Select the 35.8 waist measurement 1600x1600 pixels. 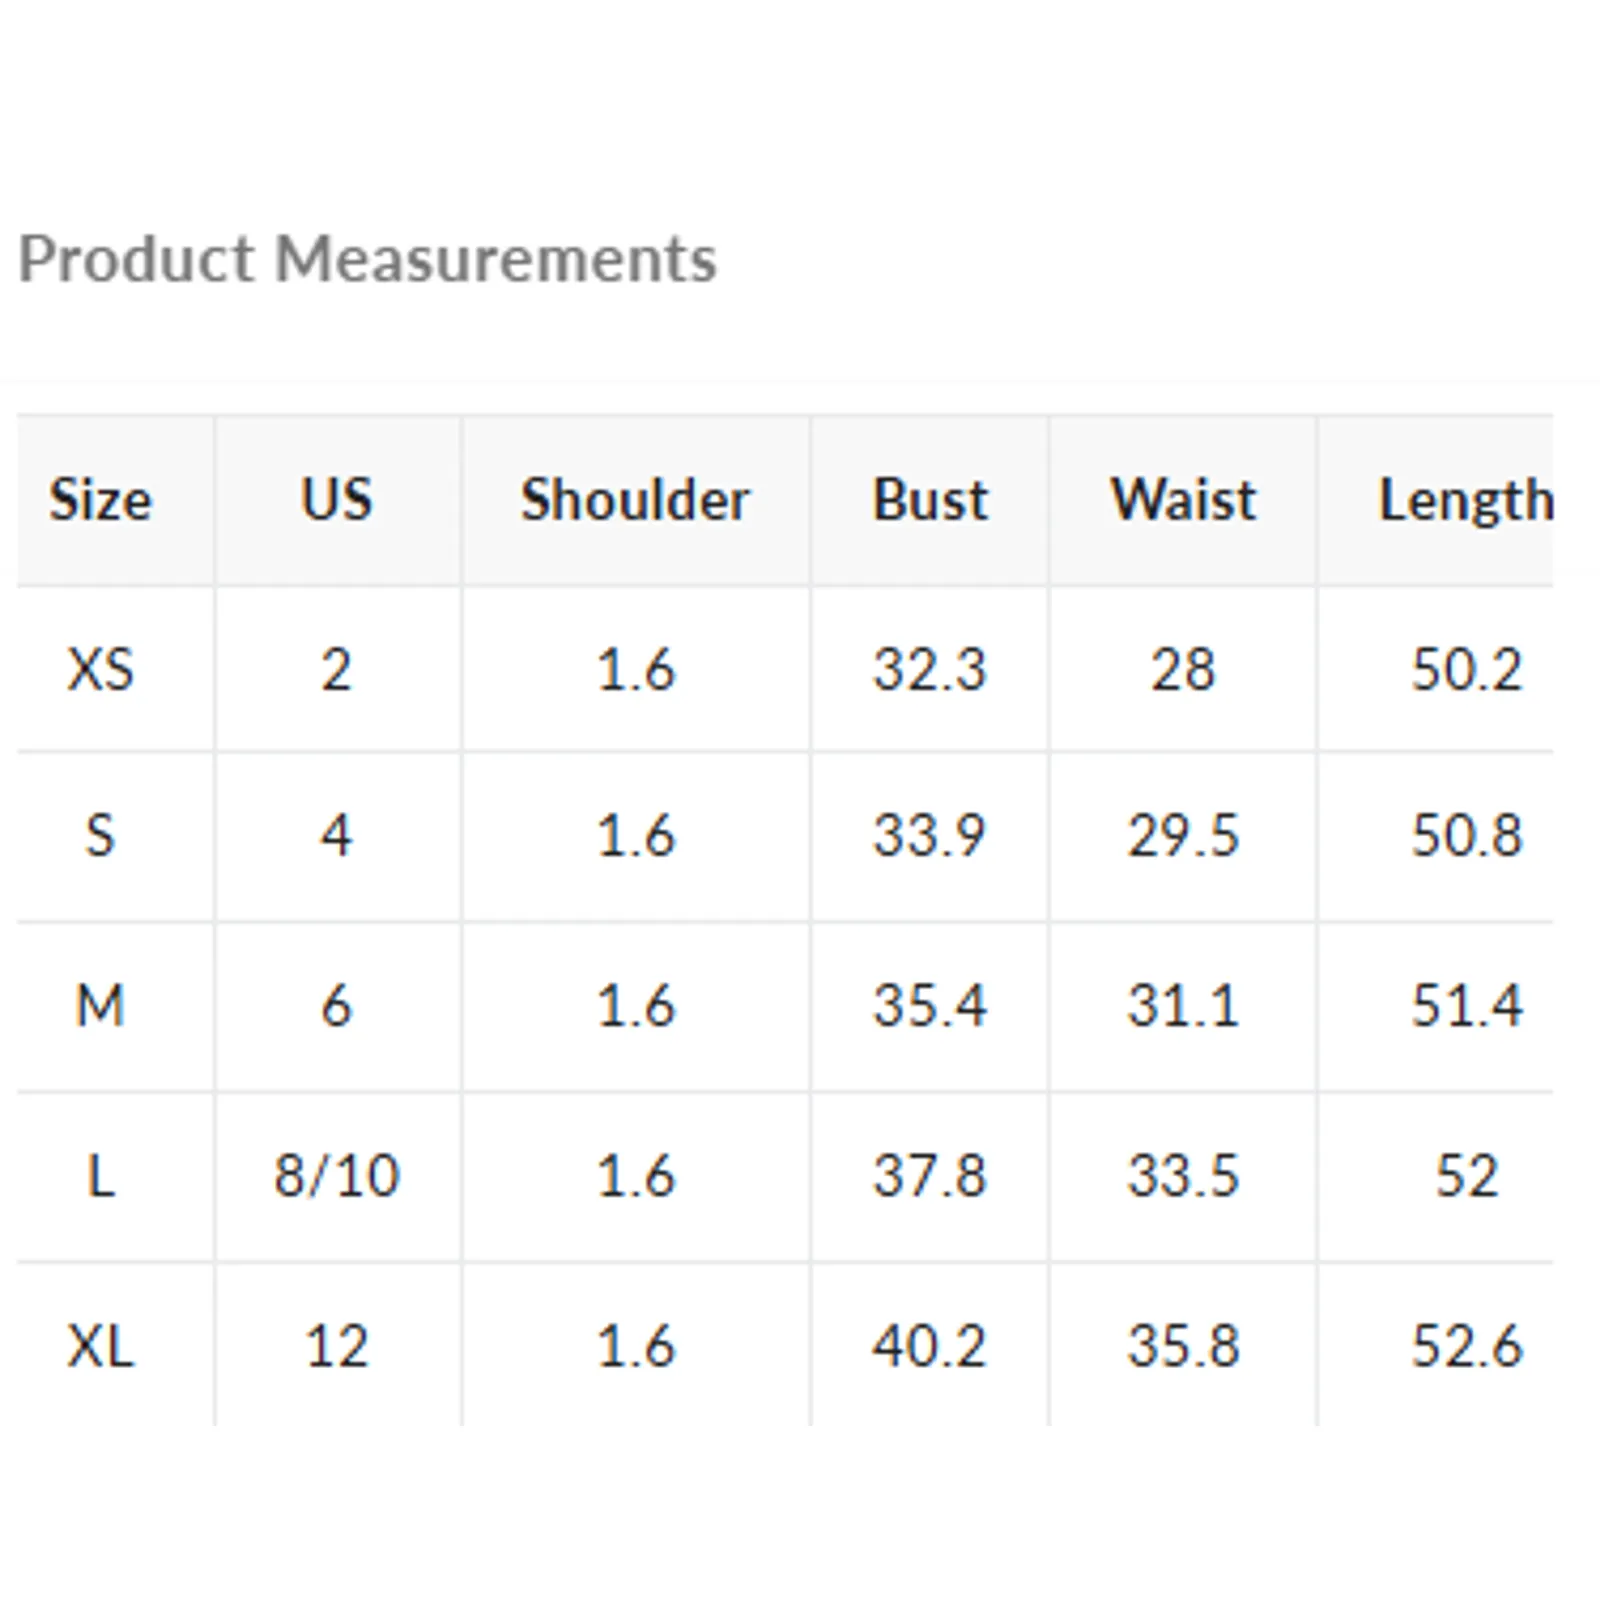1183,1345
